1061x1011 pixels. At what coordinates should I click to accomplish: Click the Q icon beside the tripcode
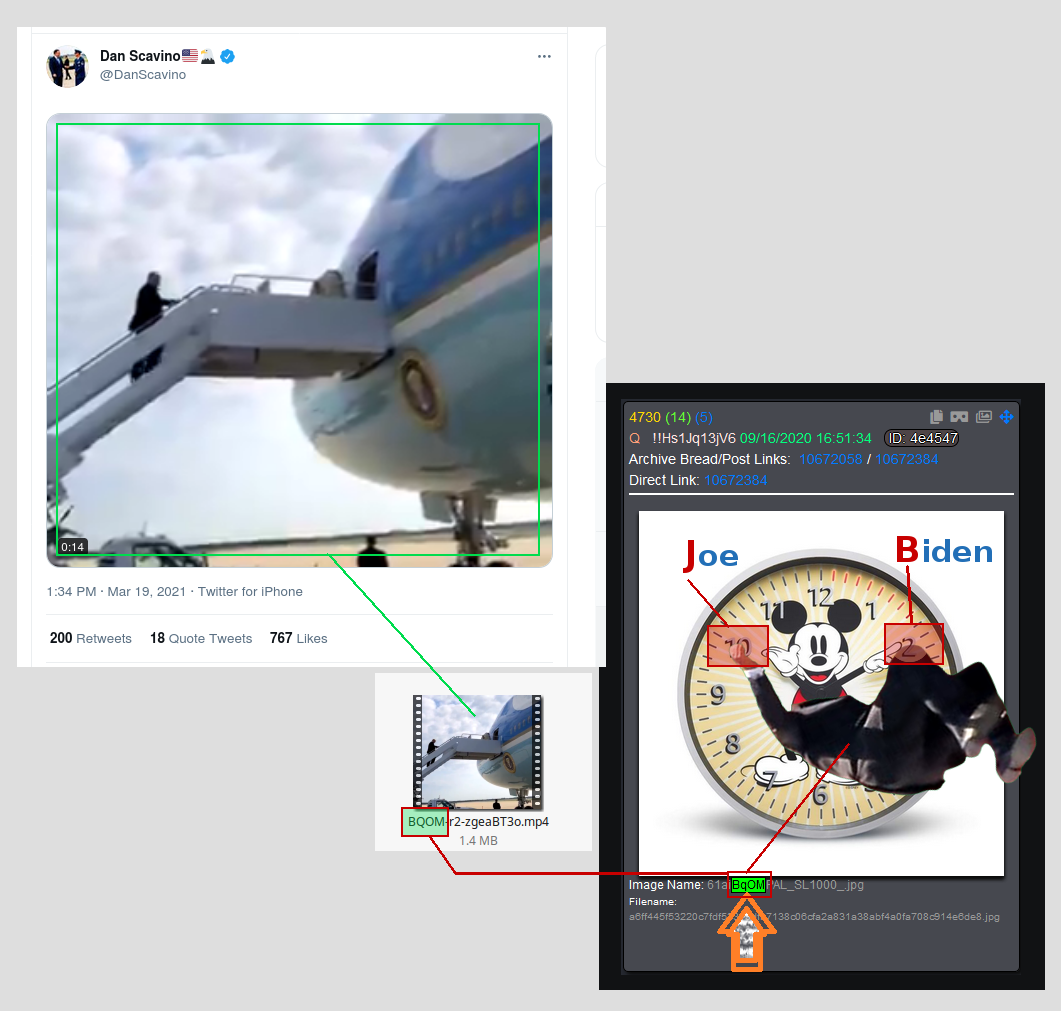(635, 439)
